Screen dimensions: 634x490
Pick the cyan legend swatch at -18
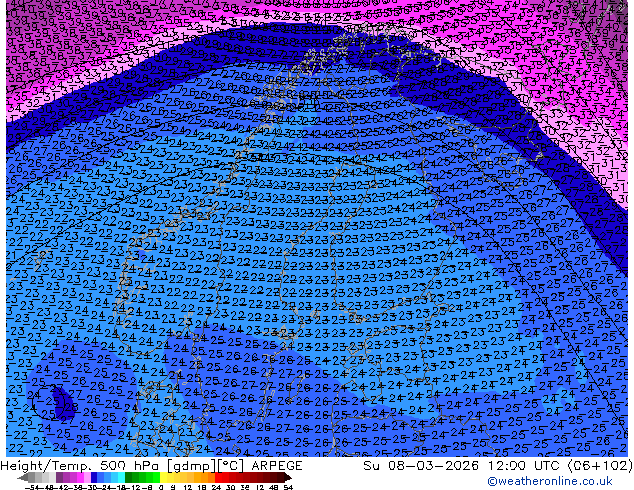121,477
